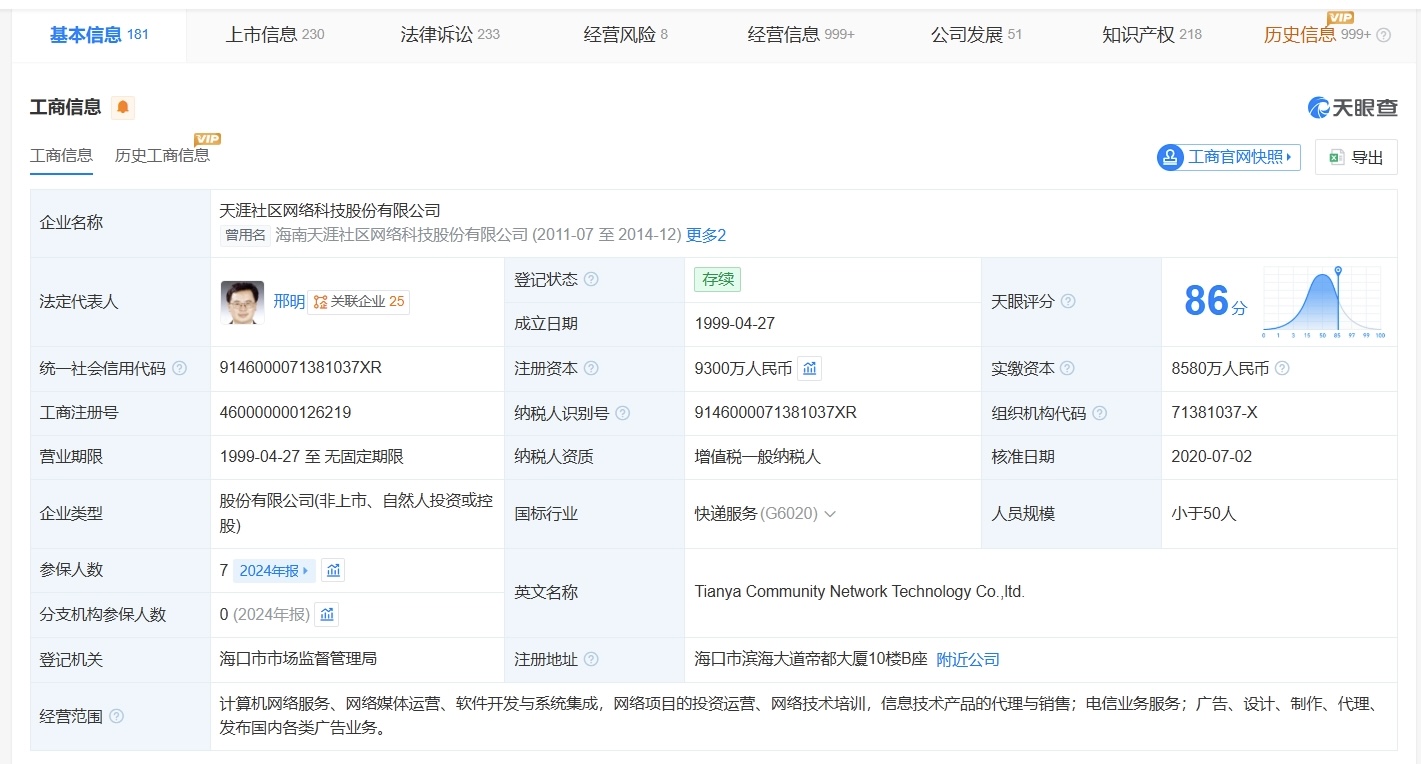Click 小于50人 staff size value
This screenshot has width=1421, height=764.
coord(1204,514)
